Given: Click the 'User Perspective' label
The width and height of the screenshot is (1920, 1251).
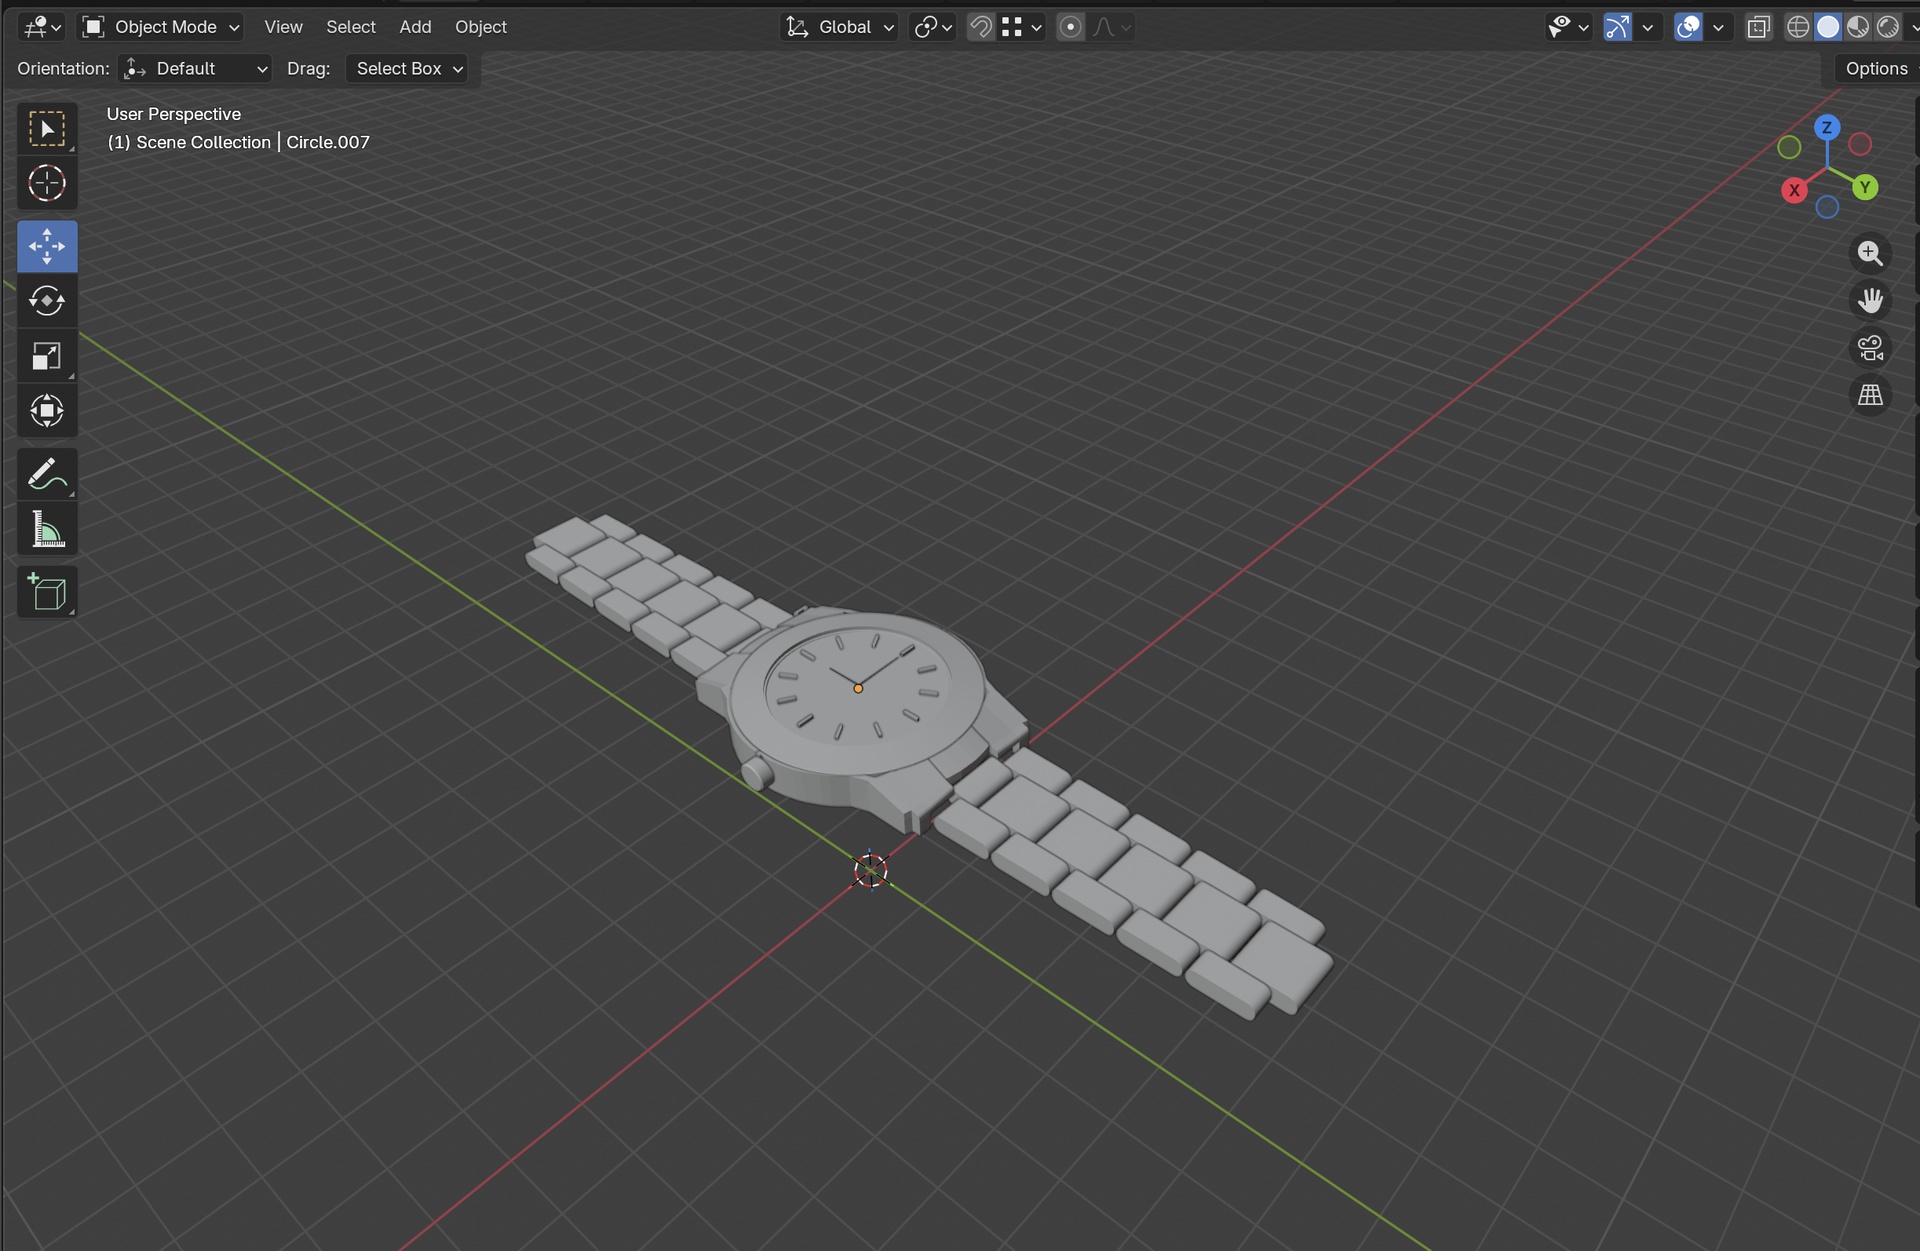Looking at the screenshot, I should (x=174, y=114).
